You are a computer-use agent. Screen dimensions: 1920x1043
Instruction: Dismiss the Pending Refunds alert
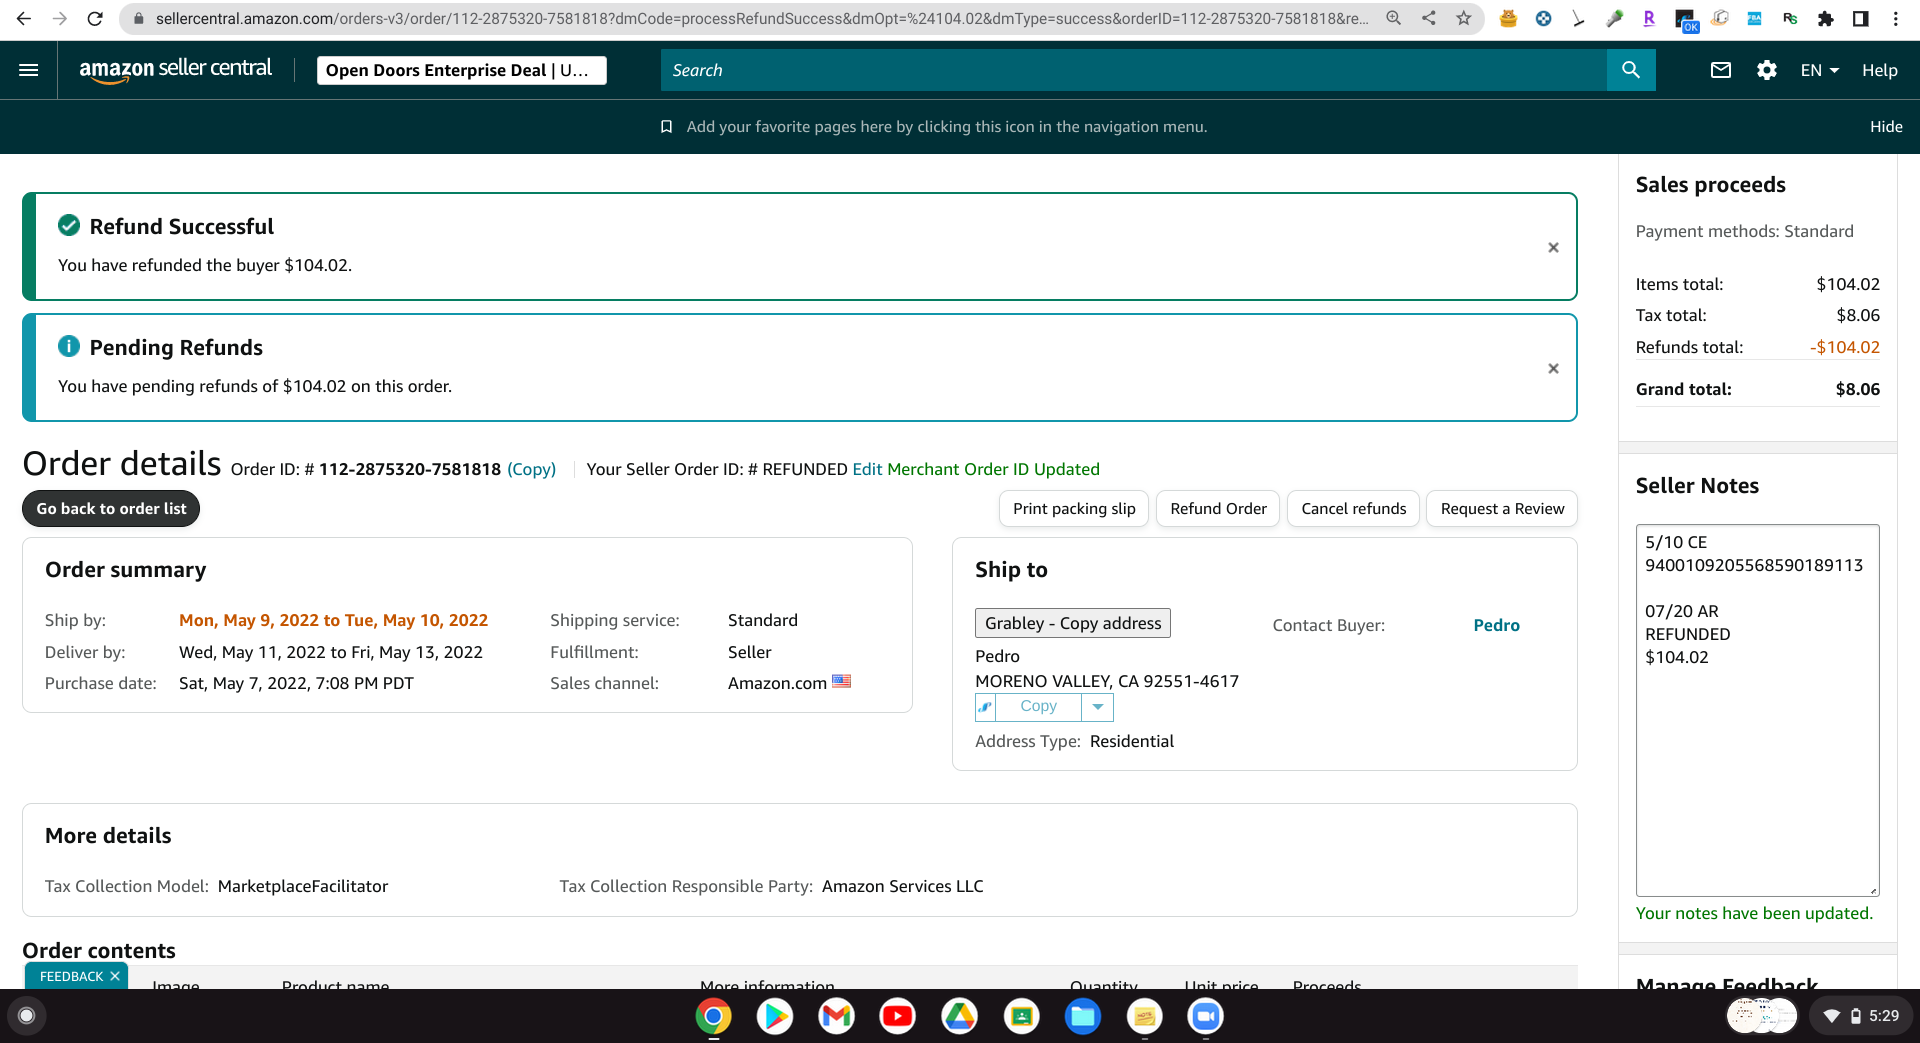(1553, 368)
